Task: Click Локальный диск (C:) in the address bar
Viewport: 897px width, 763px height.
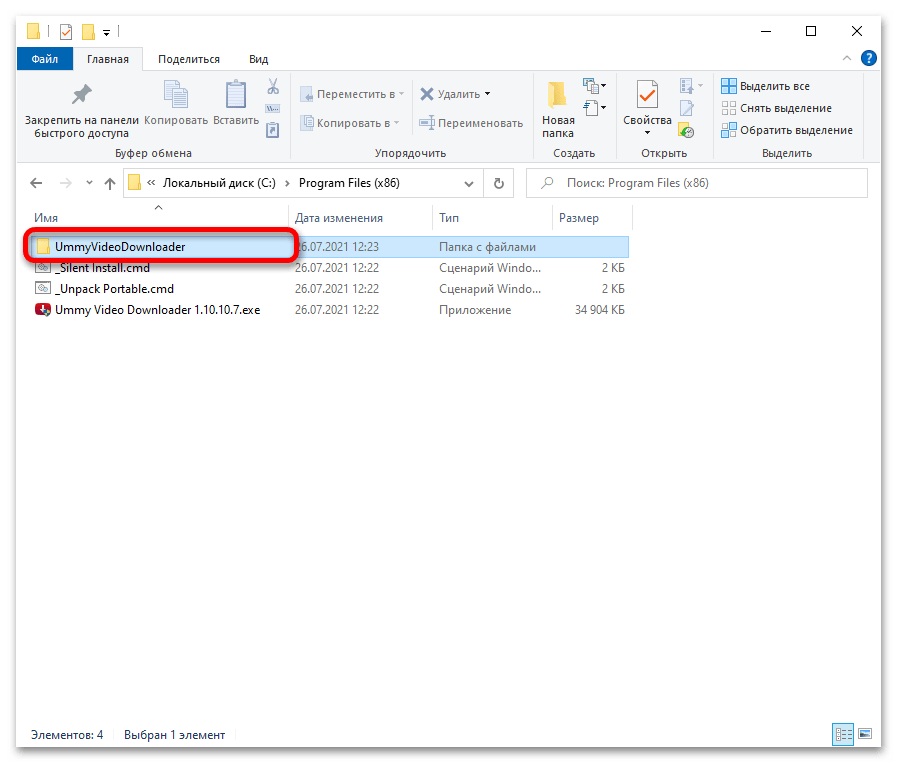Action: pyautogui.click(x=219, y=183)
